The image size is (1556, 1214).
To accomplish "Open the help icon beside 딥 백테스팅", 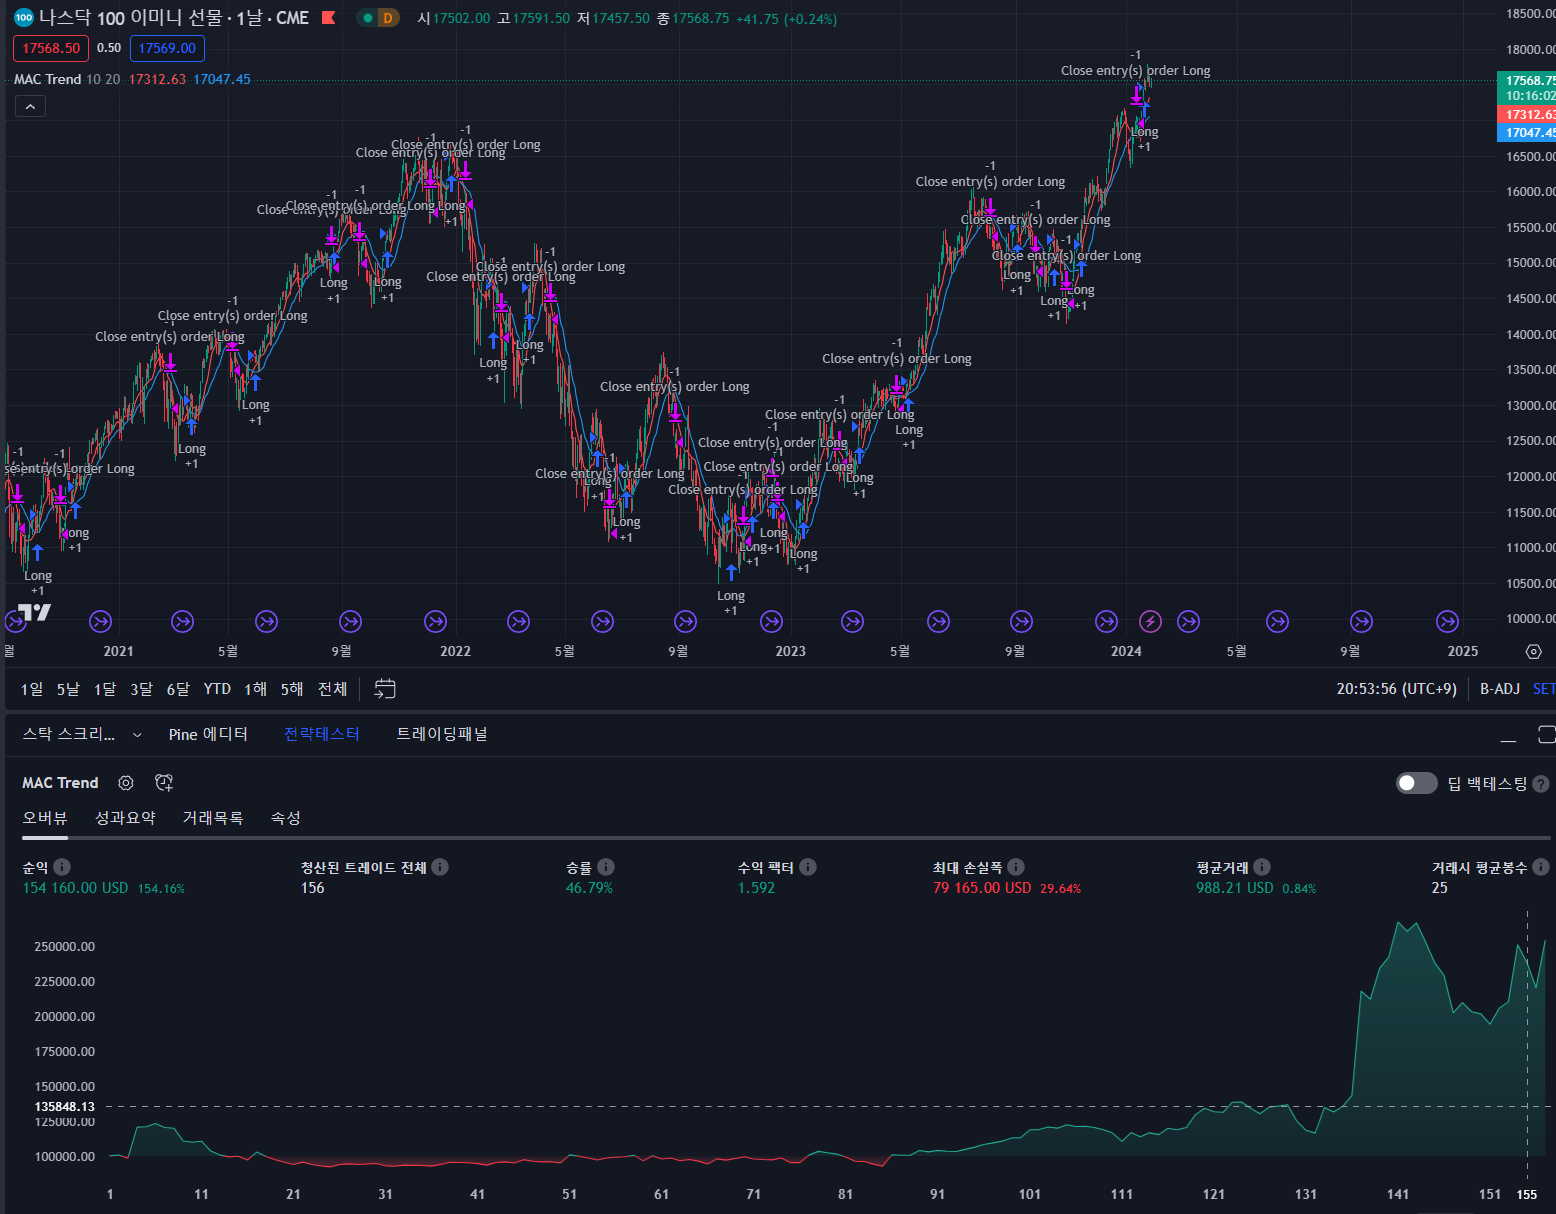I will pyautogui.click(x=1541, y=784).
